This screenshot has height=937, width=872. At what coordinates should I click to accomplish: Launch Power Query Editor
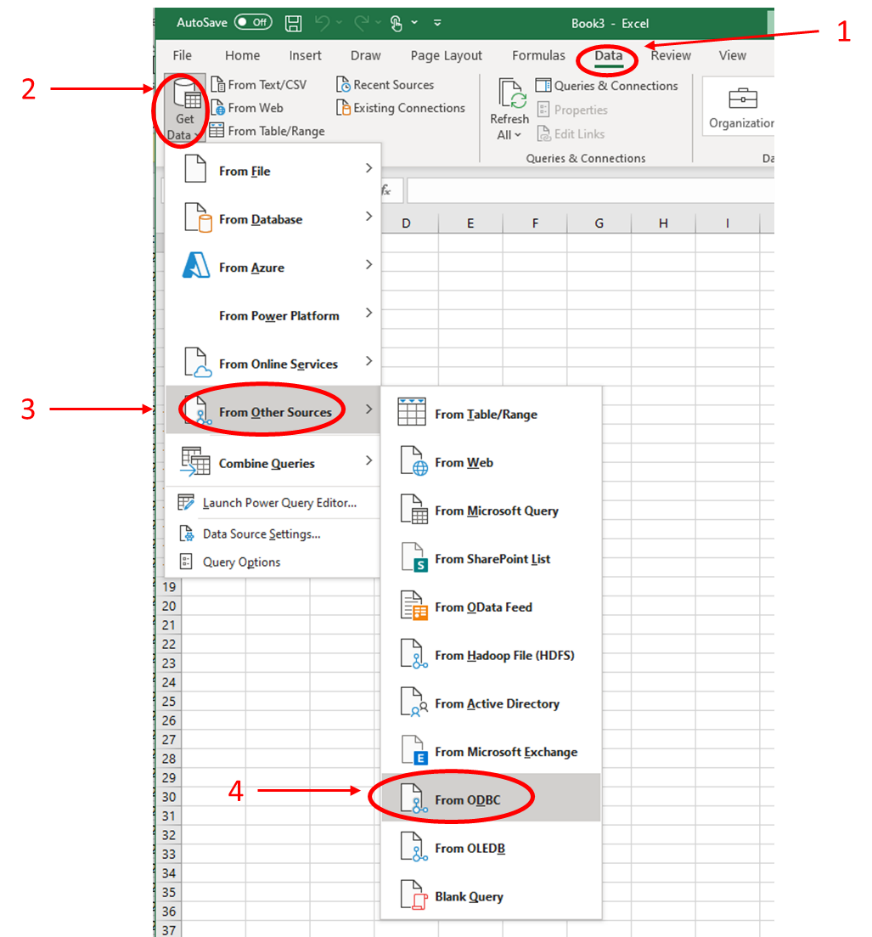pos(278,503)
